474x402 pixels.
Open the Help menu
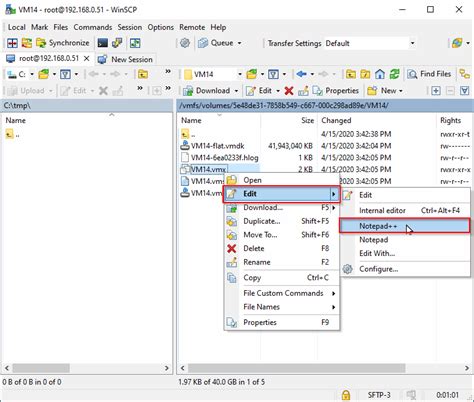coord(218,27)
